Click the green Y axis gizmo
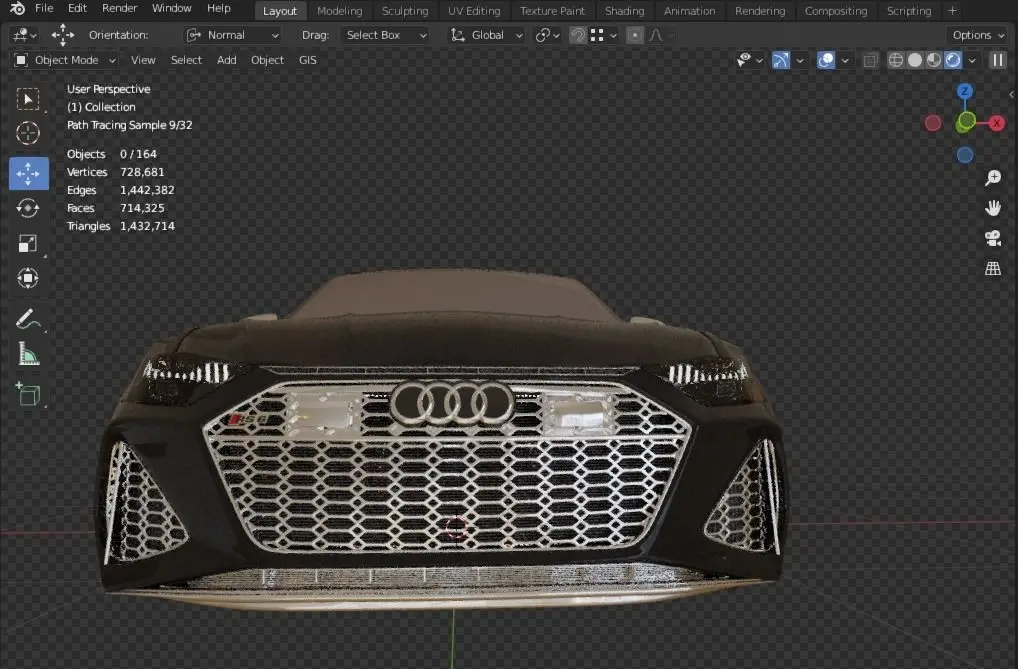 [966, 121]
